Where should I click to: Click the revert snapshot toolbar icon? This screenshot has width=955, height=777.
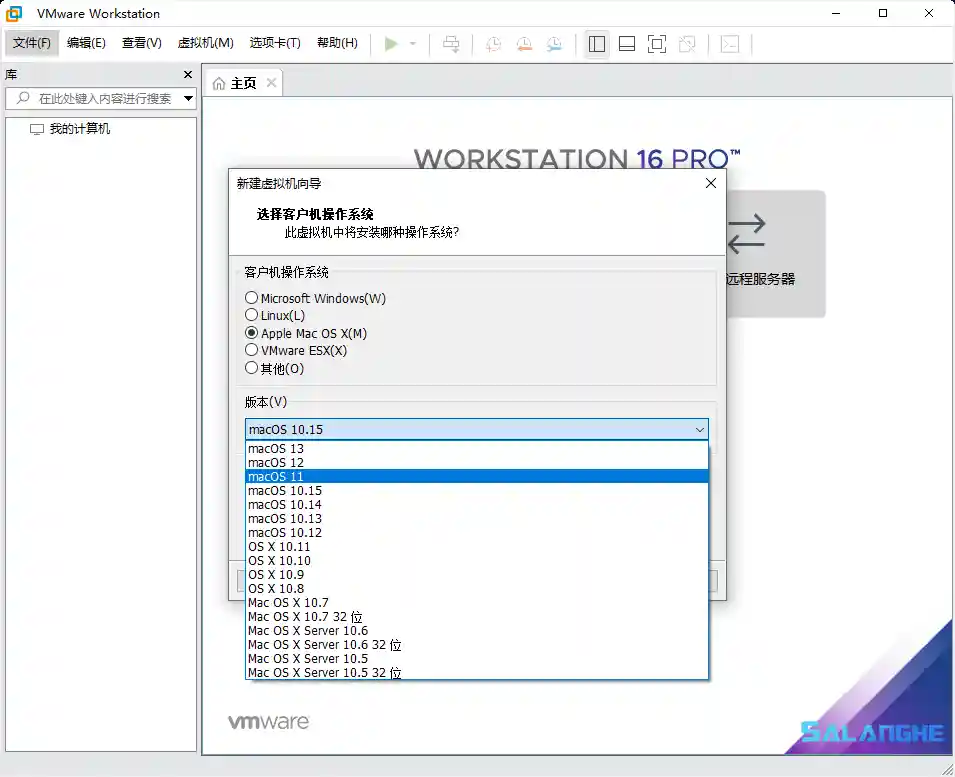(523, 43)
